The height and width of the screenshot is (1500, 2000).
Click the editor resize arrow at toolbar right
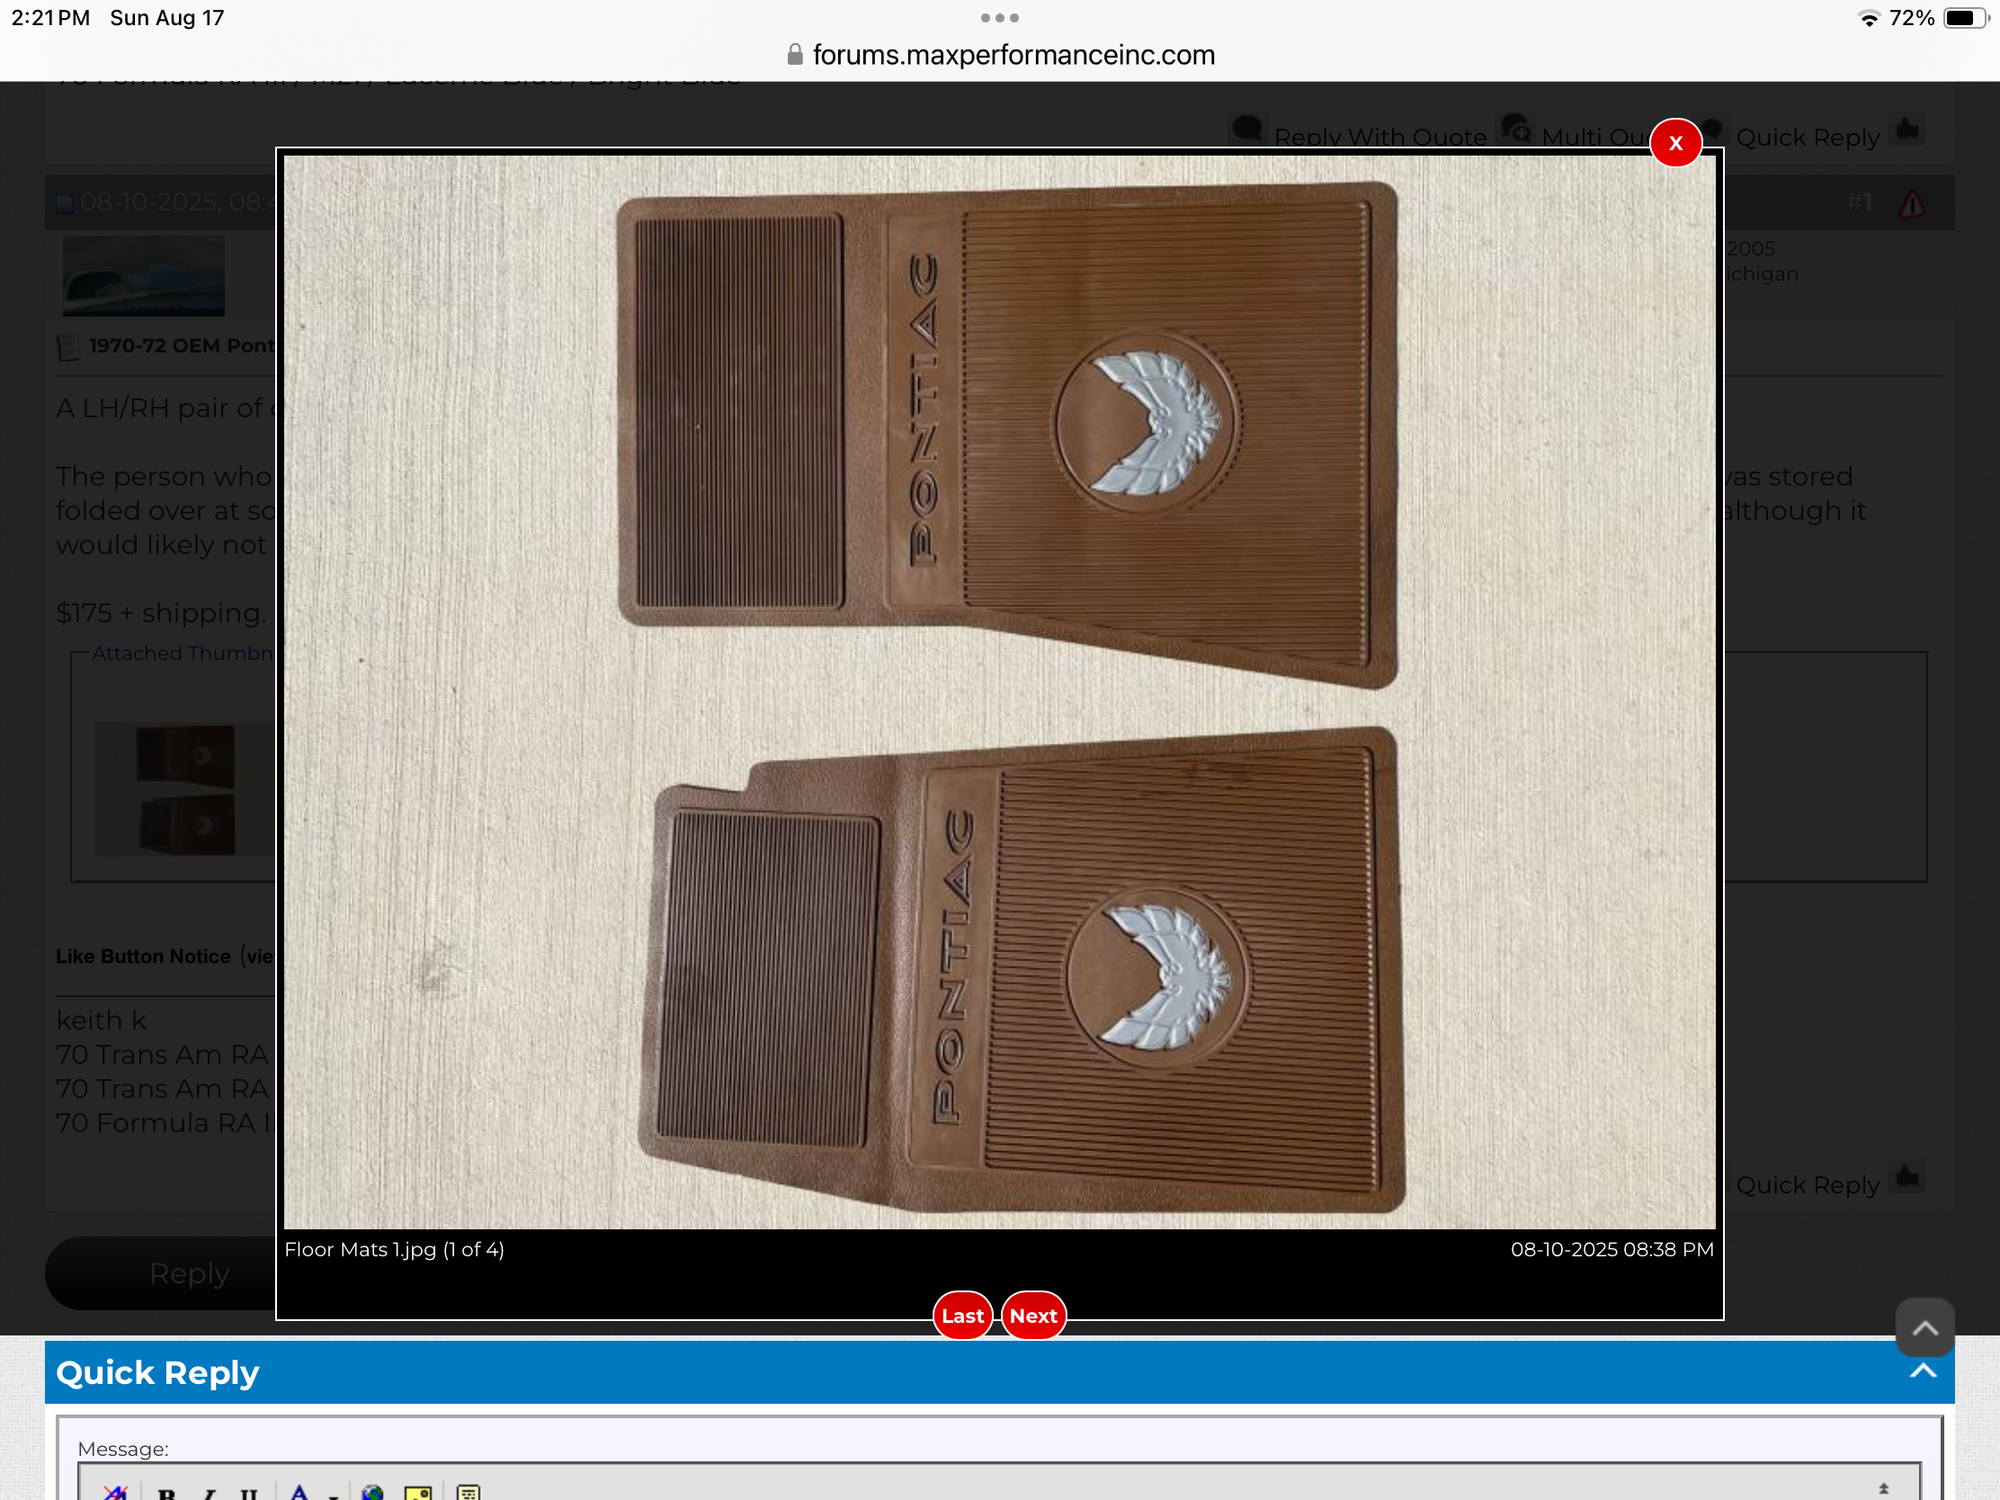[x=1883, y=1489]
